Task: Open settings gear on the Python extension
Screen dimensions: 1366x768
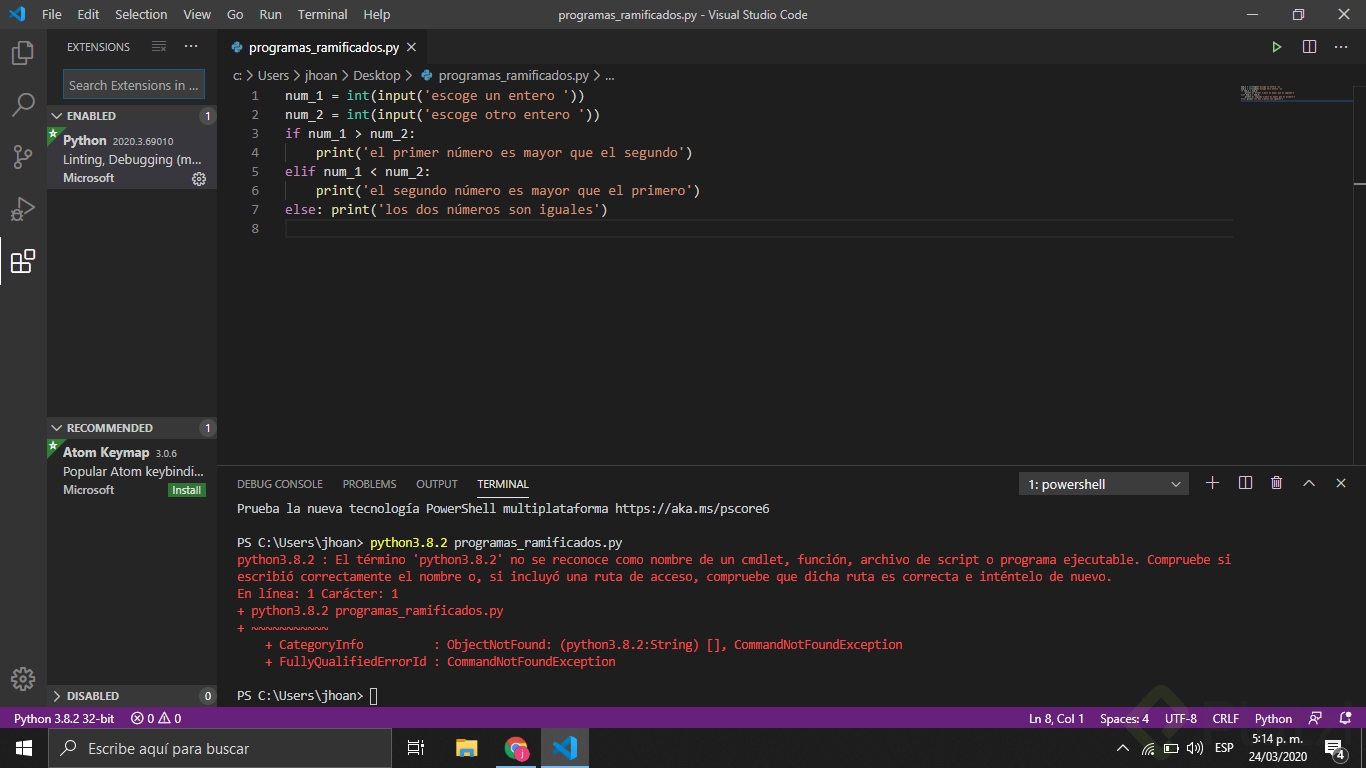Action: point(198,179)
